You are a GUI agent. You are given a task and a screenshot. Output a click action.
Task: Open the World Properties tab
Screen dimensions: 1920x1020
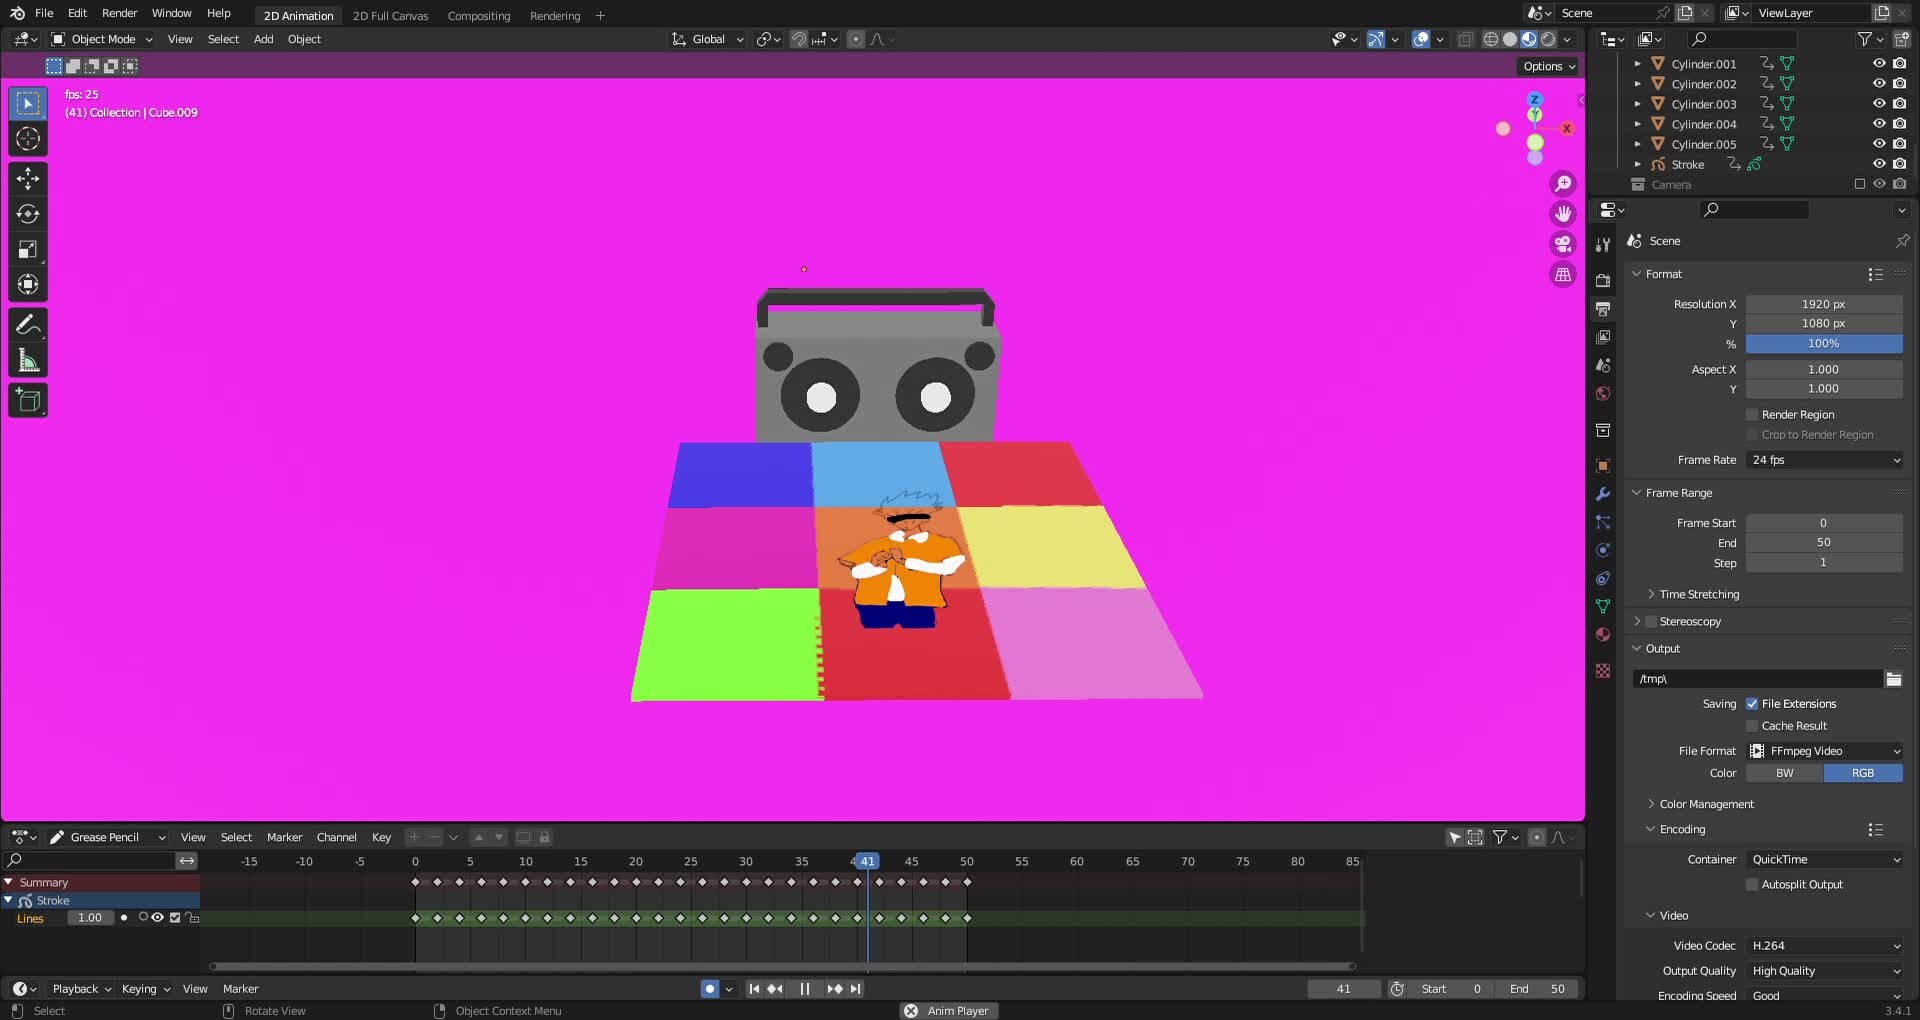1602,393
